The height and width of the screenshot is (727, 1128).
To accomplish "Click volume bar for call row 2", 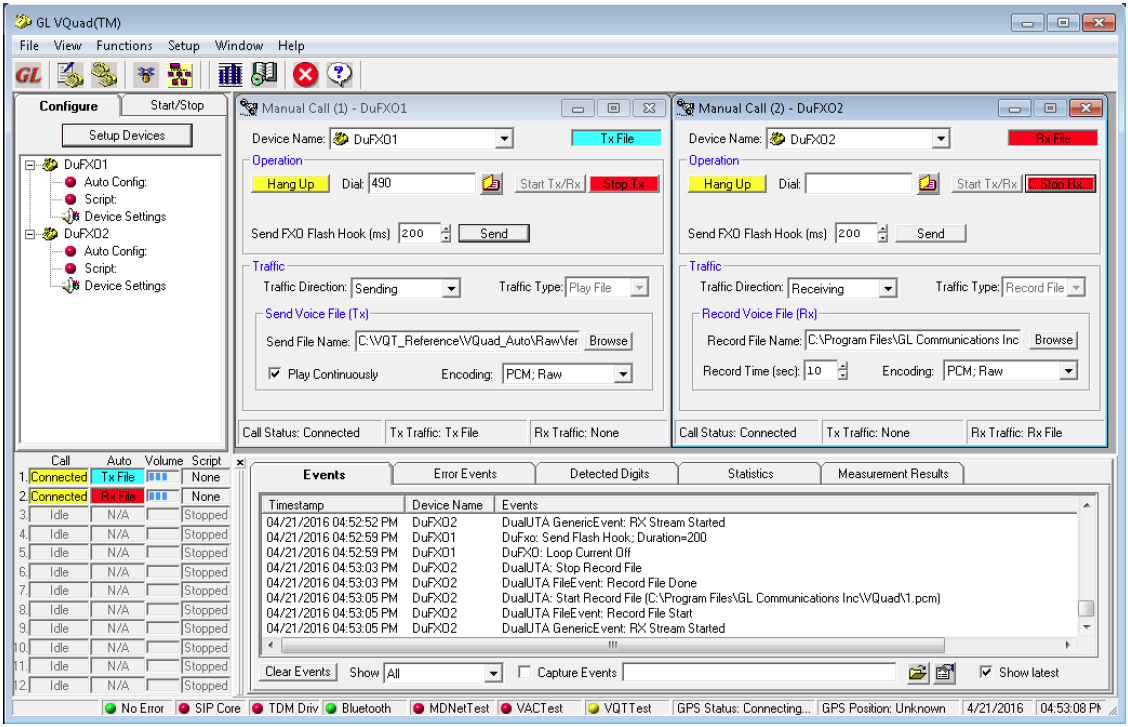I will pos(163,495).
